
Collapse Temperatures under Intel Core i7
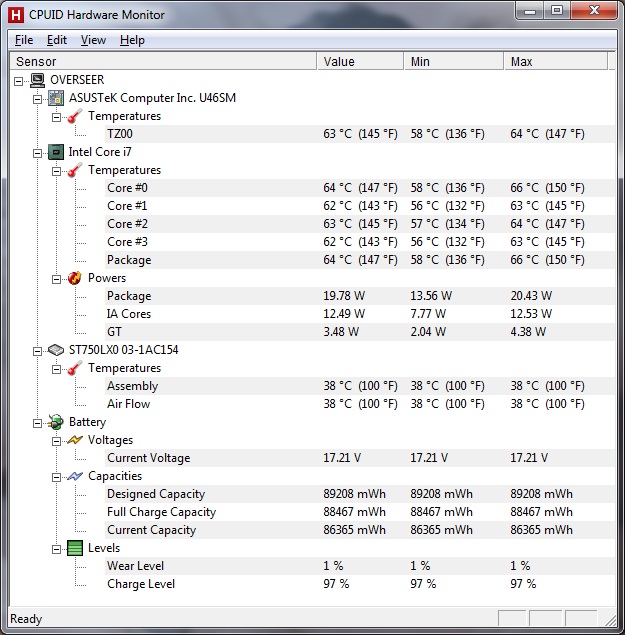click(x=56, y=171)
